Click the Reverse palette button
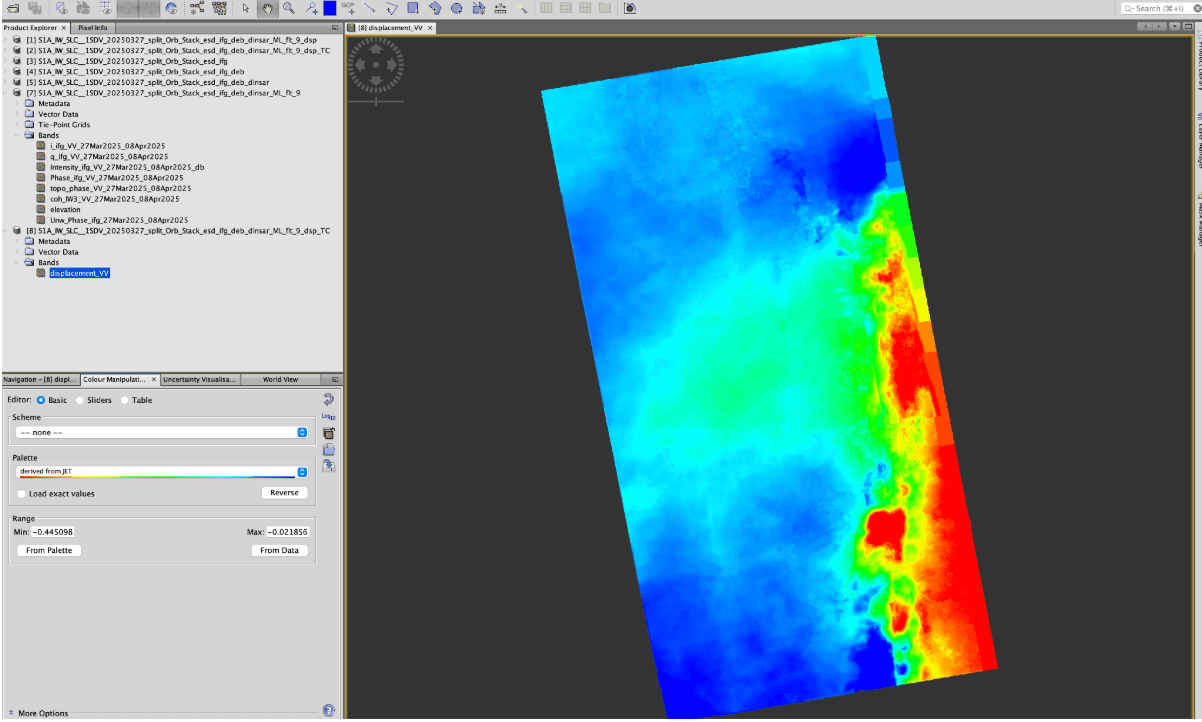Viewport: 1202px width, 722px height. click(284, 492)
